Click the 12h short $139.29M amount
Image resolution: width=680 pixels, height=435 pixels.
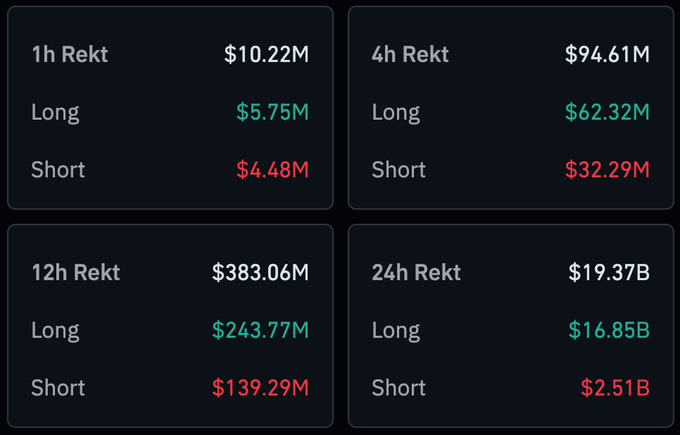tap(260, 388)
